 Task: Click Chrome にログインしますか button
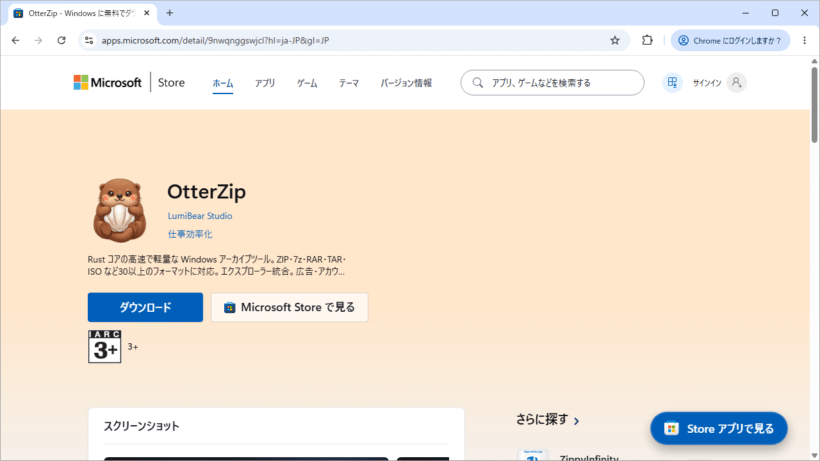pyautogui.click(x=730, y=40)
